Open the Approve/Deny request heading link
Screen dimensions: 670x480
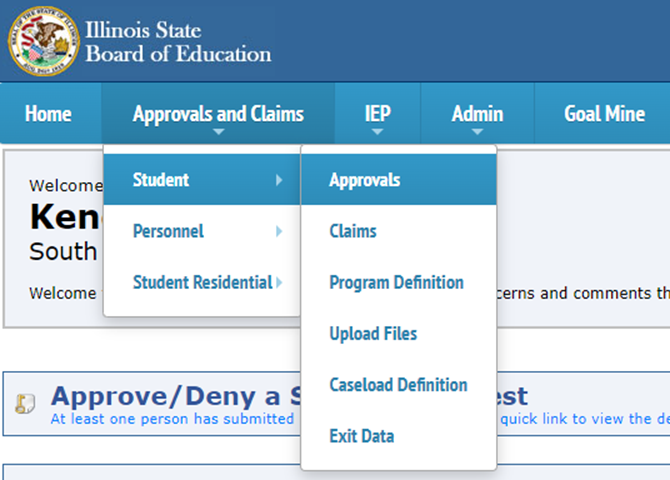[170, 397]
